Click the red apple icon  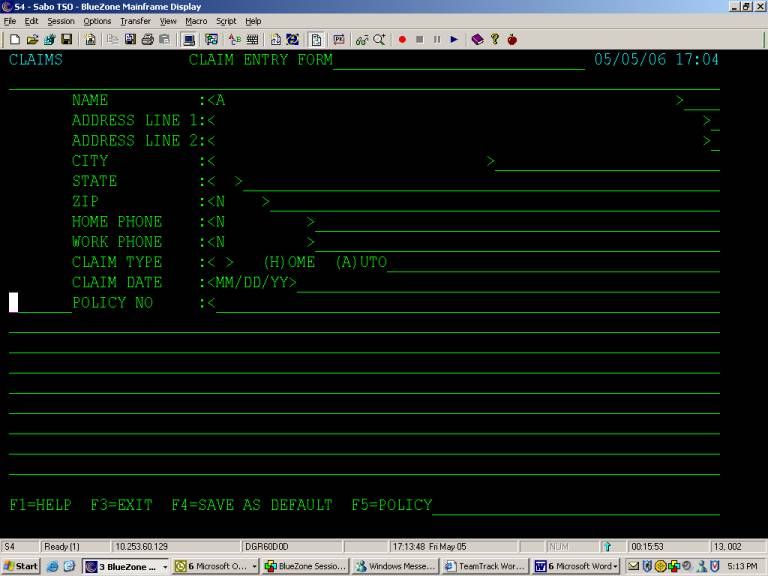coord(512,40)
